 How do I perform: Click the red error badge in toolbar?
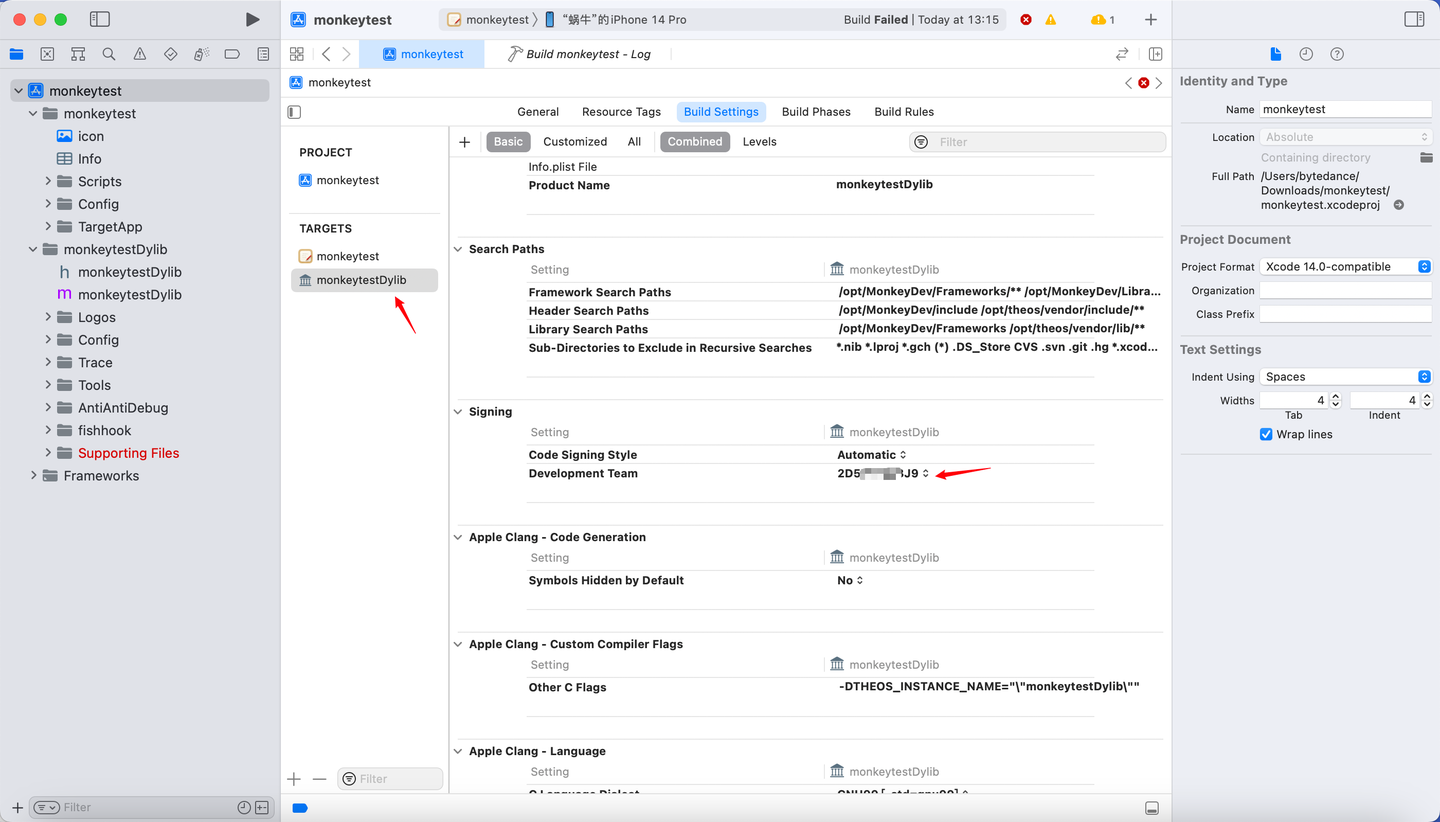coord(1026,18)
